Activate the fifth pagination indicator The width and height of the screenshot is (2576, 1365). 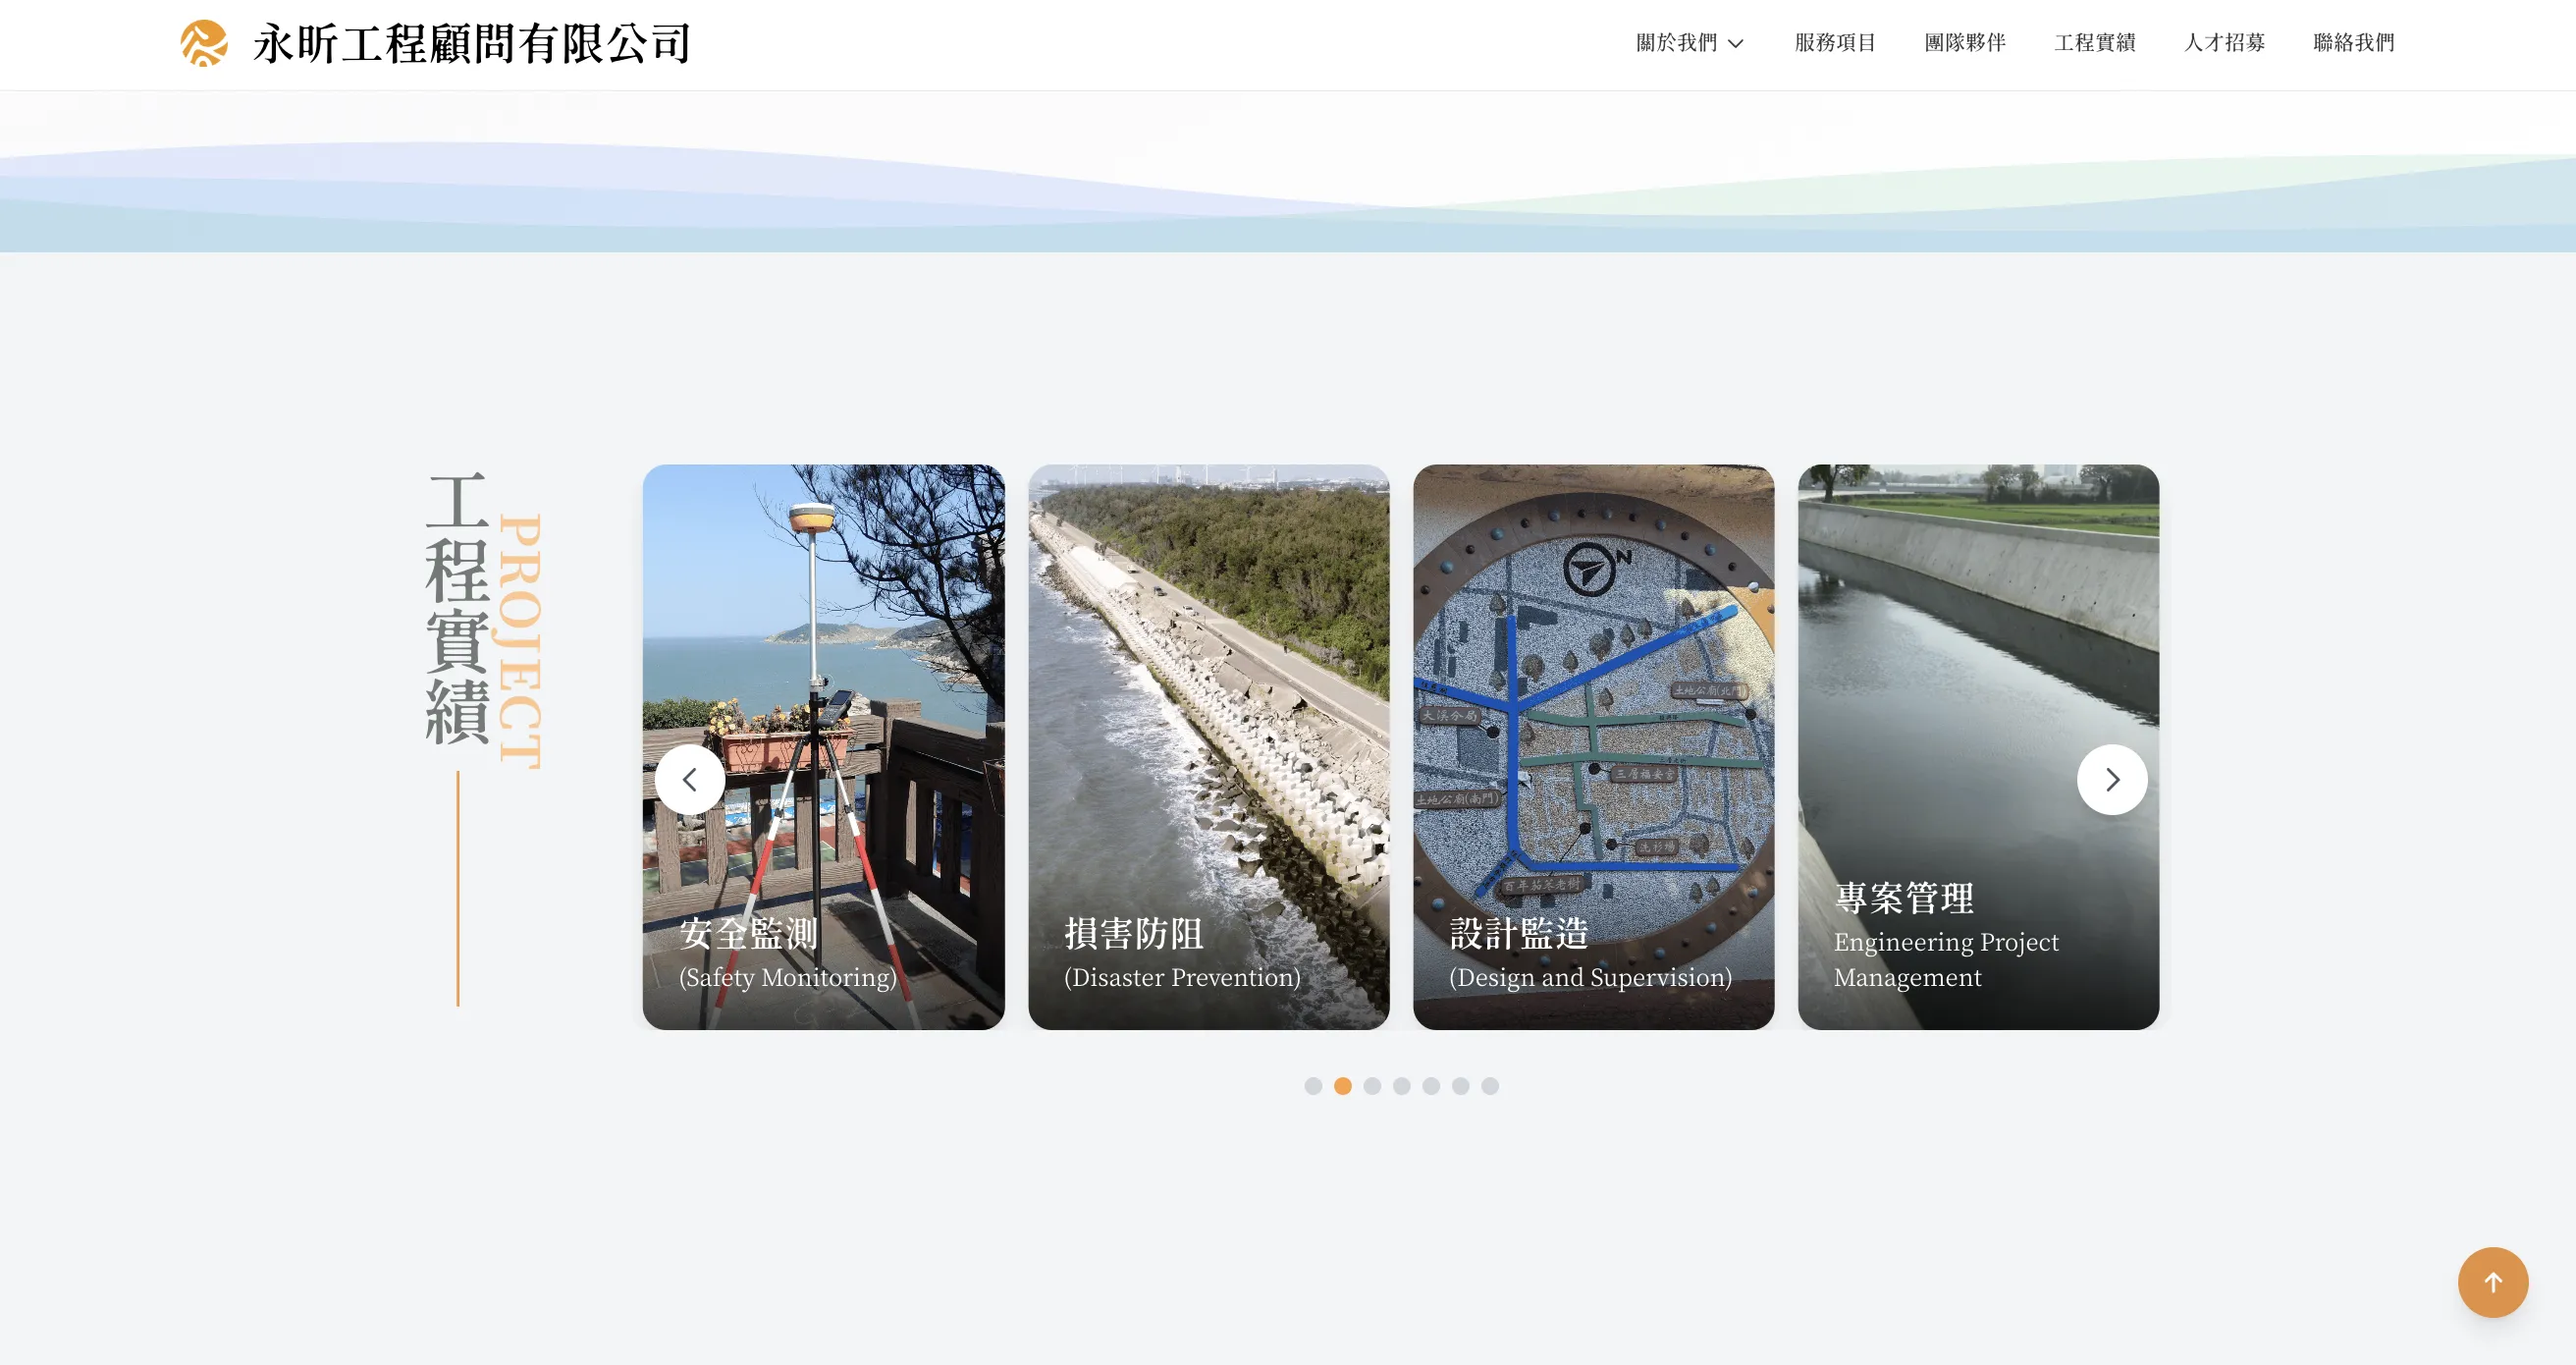(x=1431, y=1086)
